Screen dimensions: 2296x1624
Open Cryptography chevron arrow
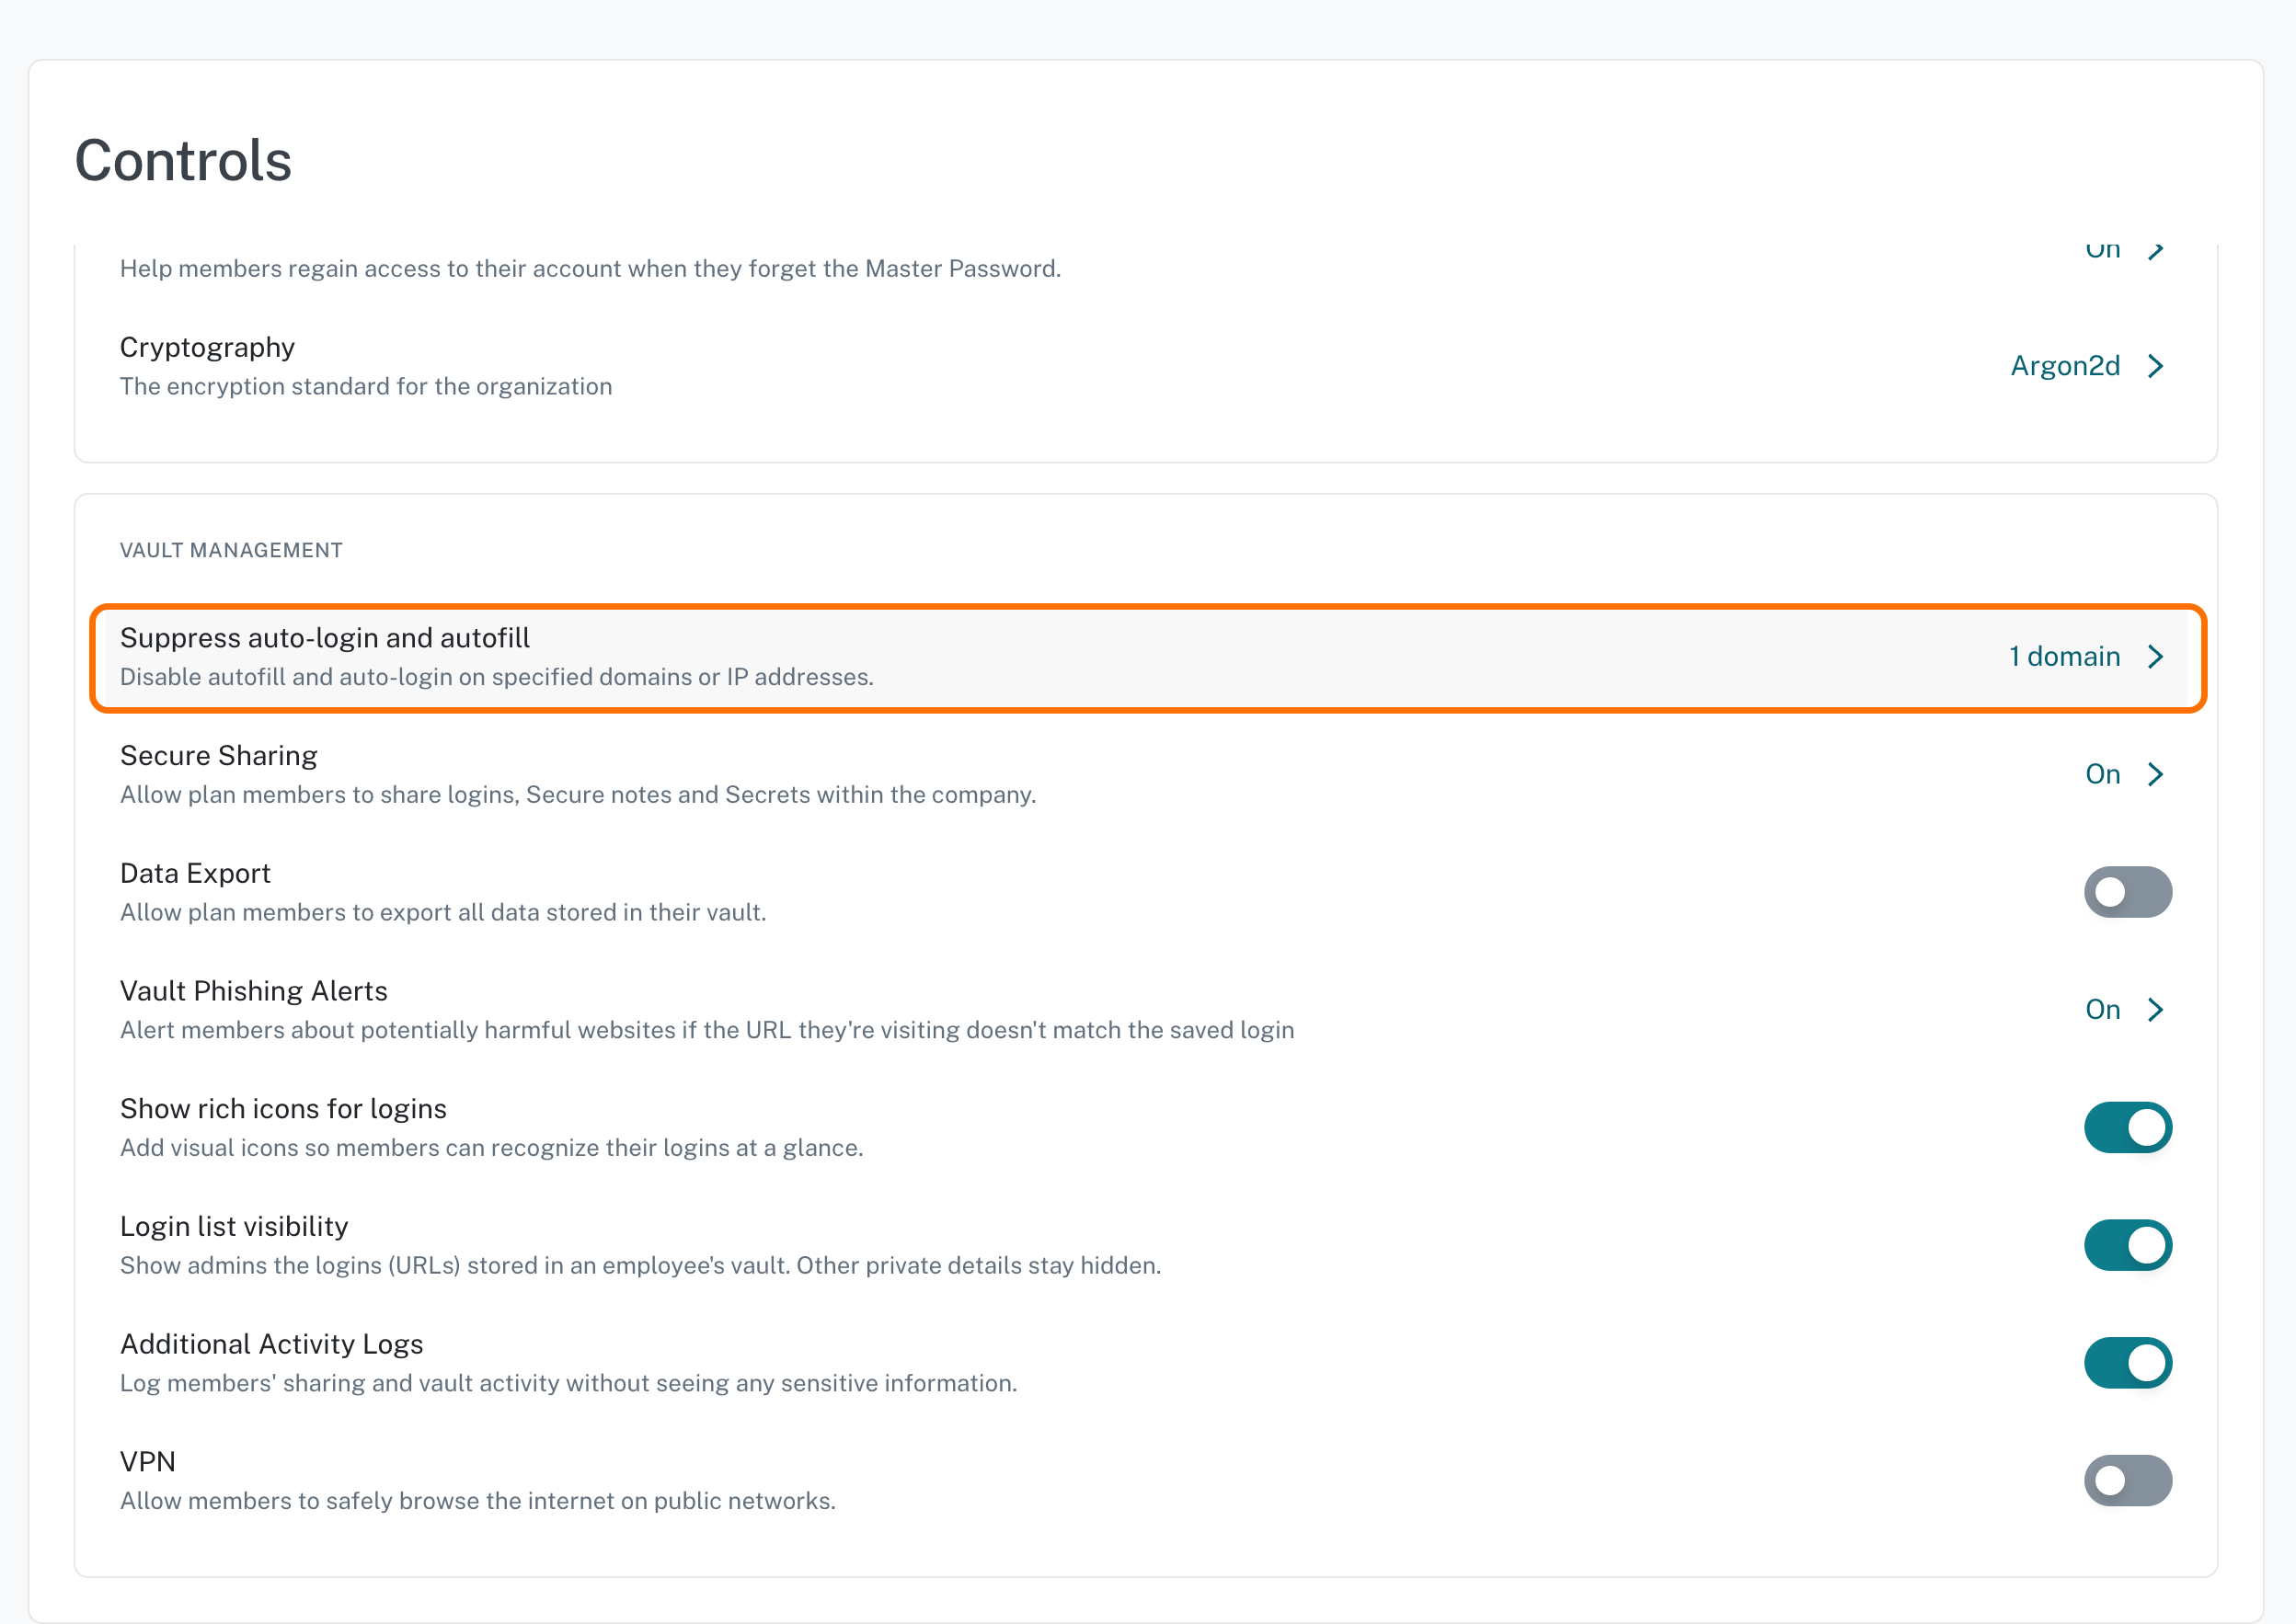click(x=2156, y=366)
